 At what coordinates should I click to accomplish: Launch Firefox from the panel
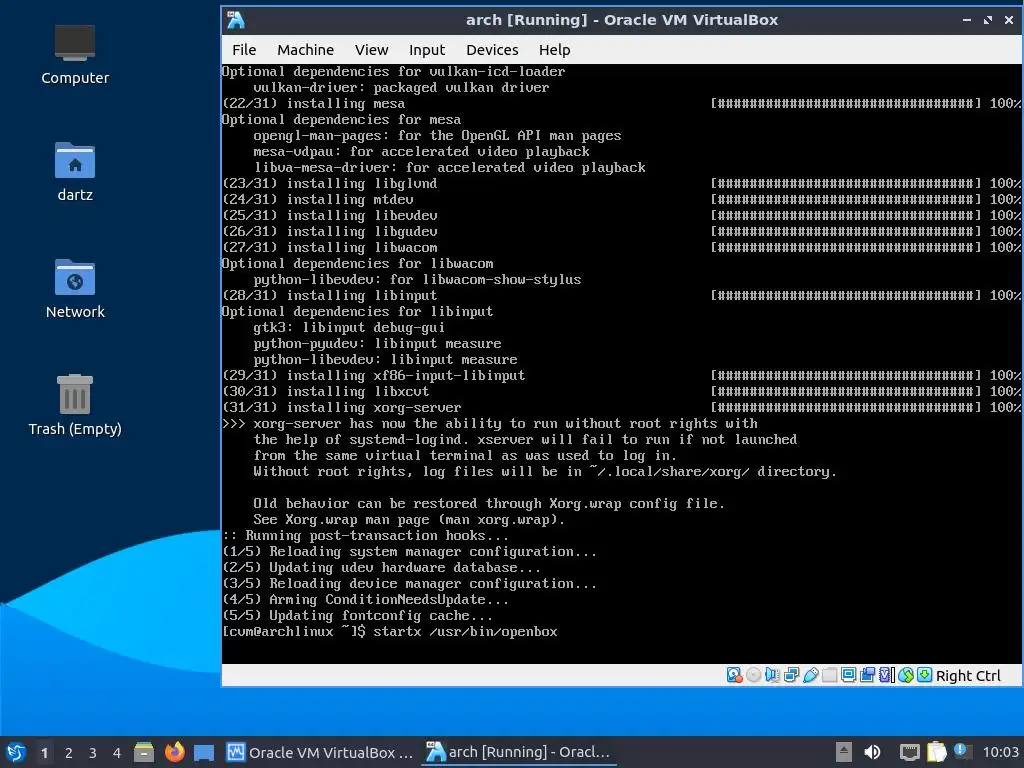coord(174,752)
